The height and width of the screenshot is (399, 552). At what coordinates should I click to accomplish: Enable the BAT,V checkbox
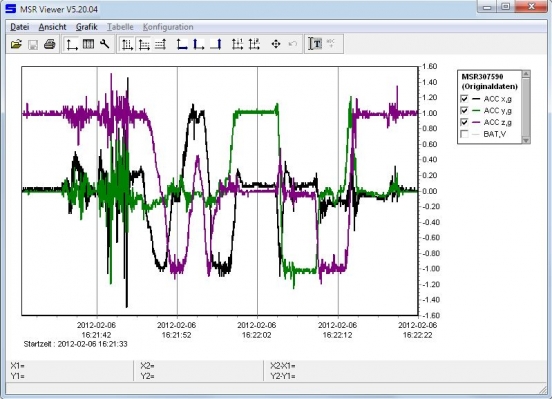pos(464,134)
